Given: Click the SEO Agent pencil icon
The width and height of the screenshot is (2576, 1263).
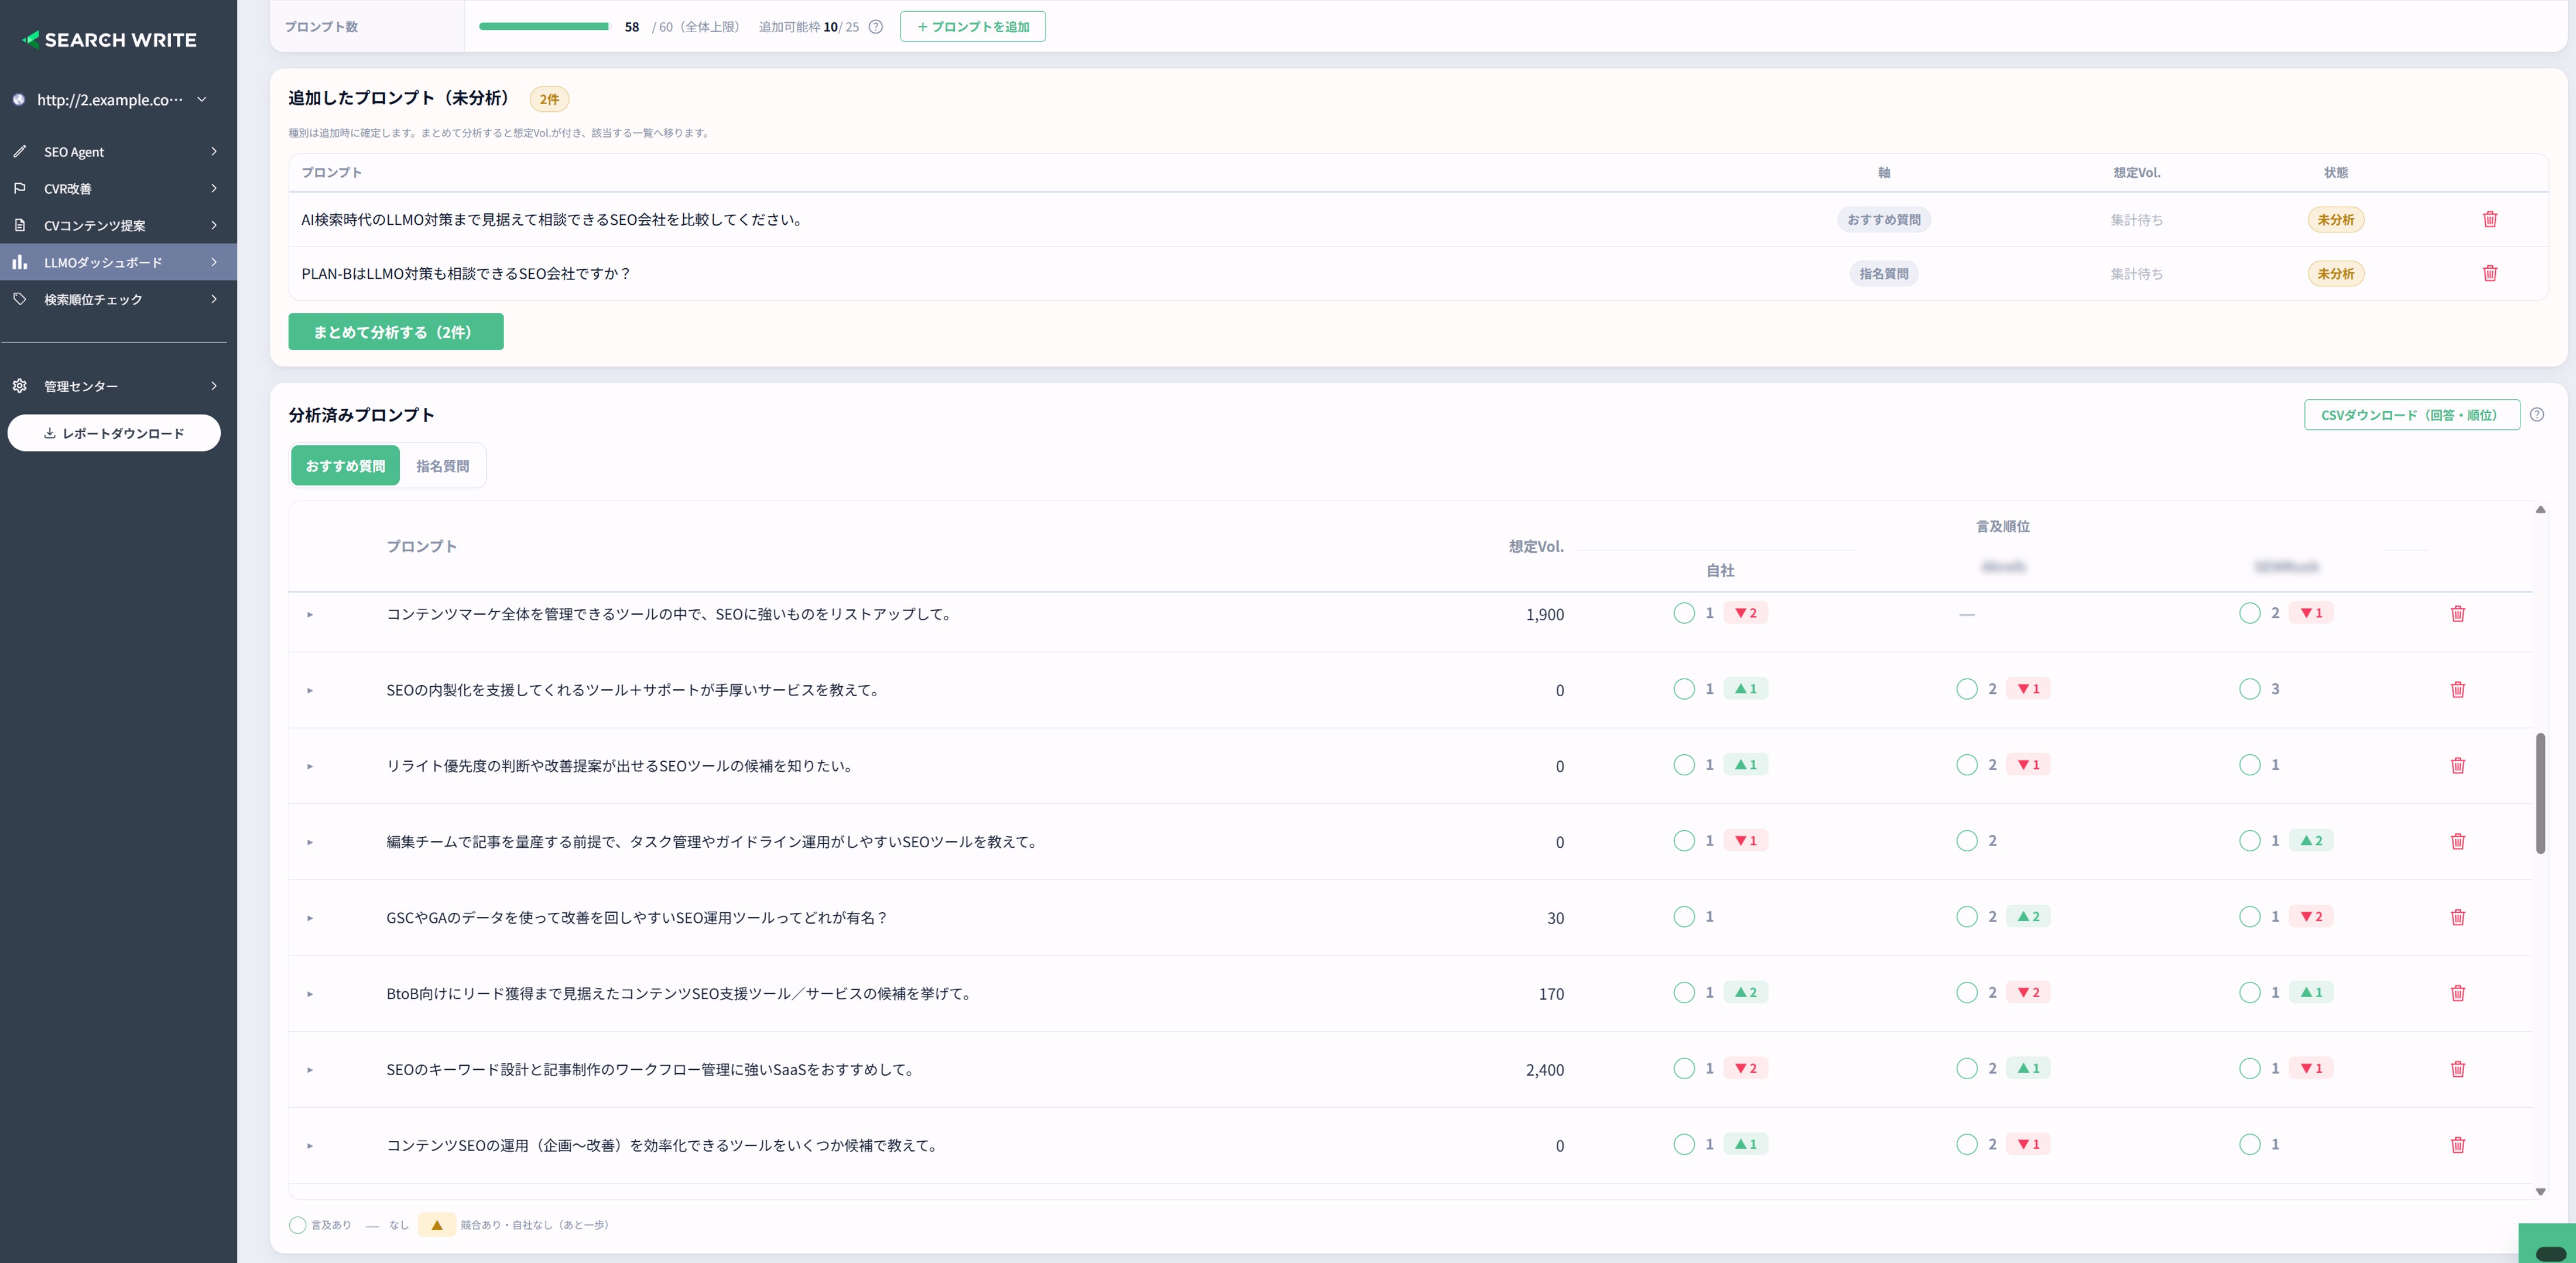Looking at the screenshot, I should (19, 151).
